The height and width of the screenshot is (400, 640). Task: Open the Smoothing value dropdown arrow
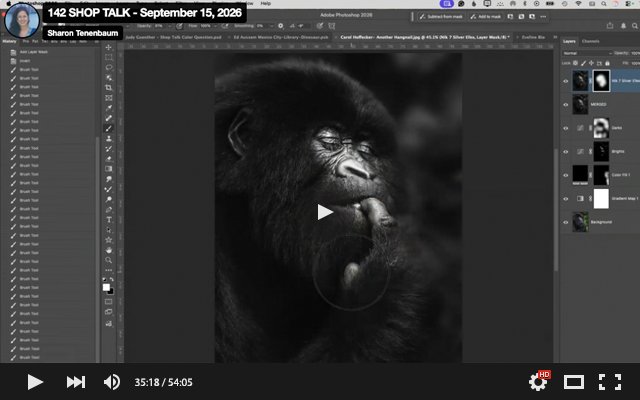271,26
